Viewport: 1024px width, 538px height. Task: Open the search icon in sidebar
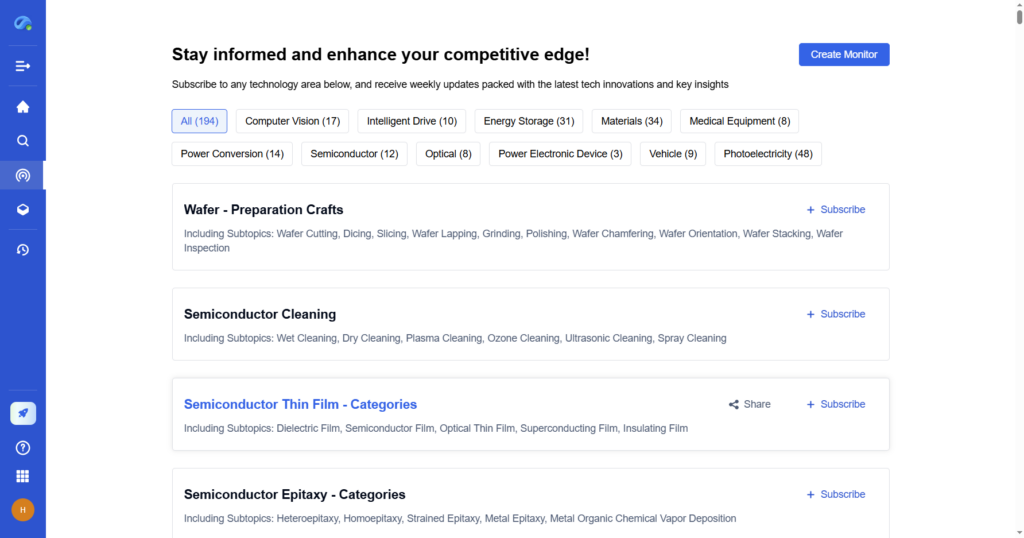click(22, 141)
